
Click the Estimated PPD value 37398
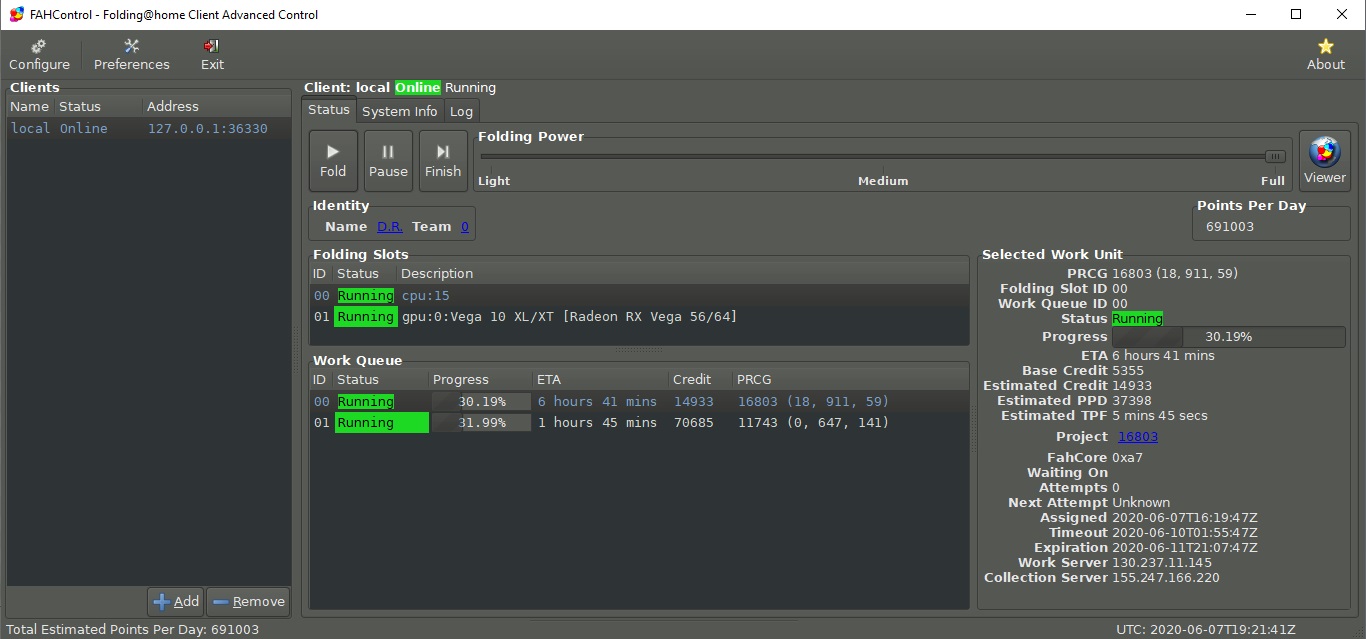1132,401
